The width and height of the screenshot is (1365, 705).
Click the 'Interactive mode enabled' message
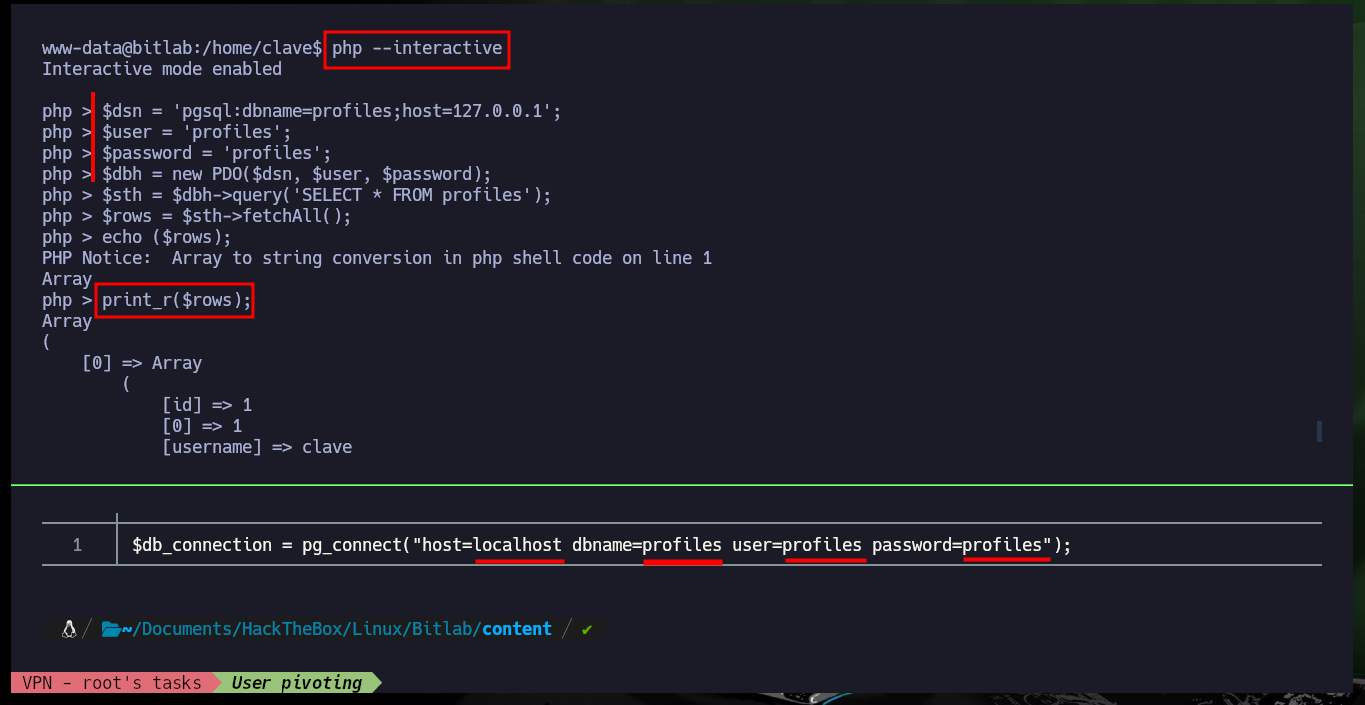[162, 69]
